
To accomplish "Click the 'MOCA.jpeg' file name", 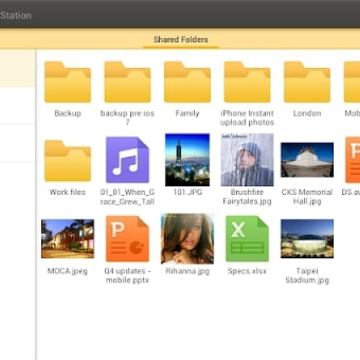I will click(67, 271).
